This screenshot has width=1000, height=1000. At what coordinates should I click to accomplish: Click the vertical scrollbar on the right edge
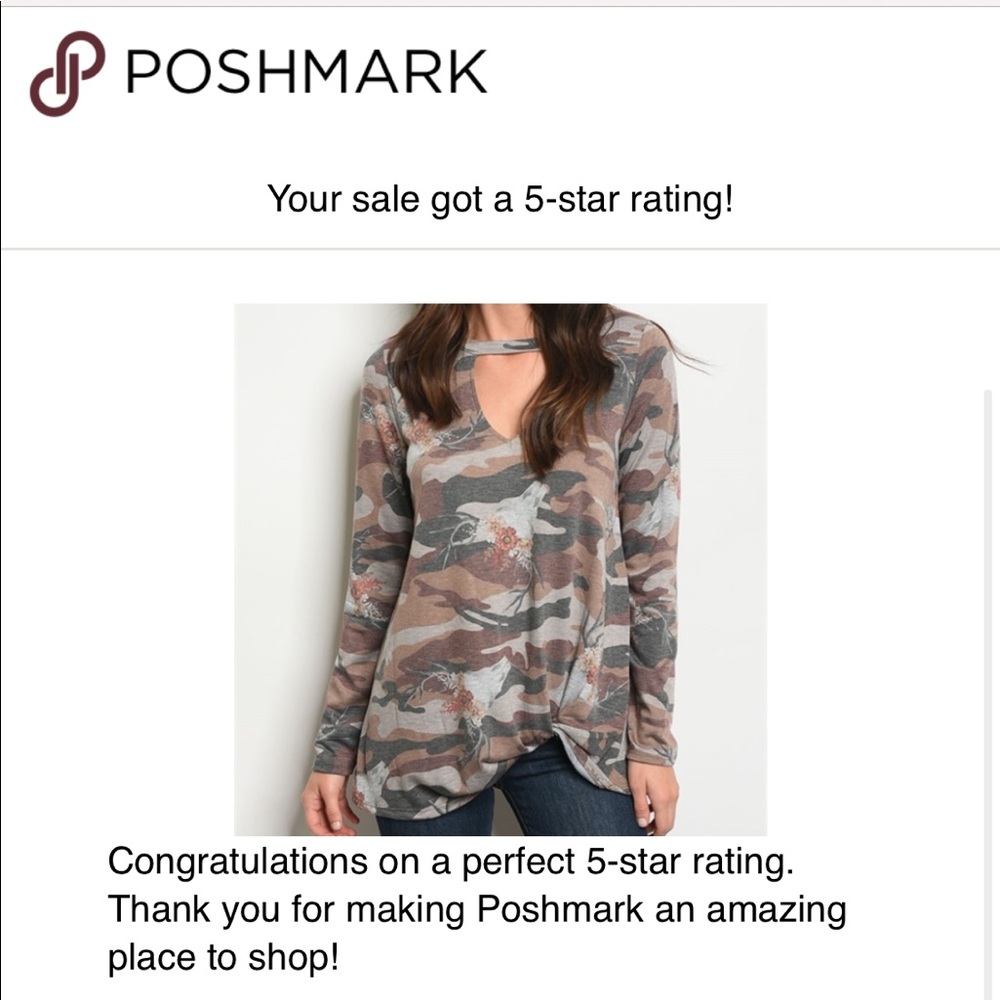[x=988, y=694]
